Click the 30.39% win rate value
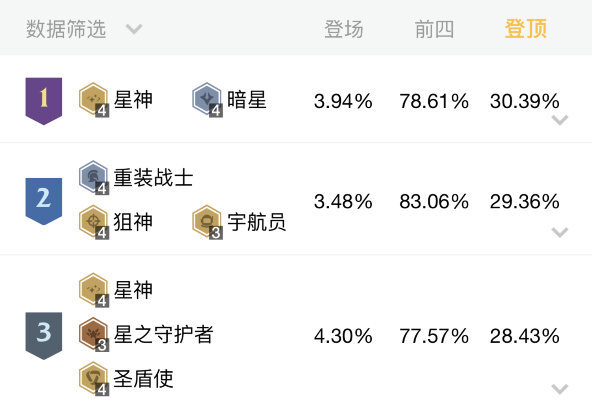The image size is (592, 407). [x=525, y=101]
